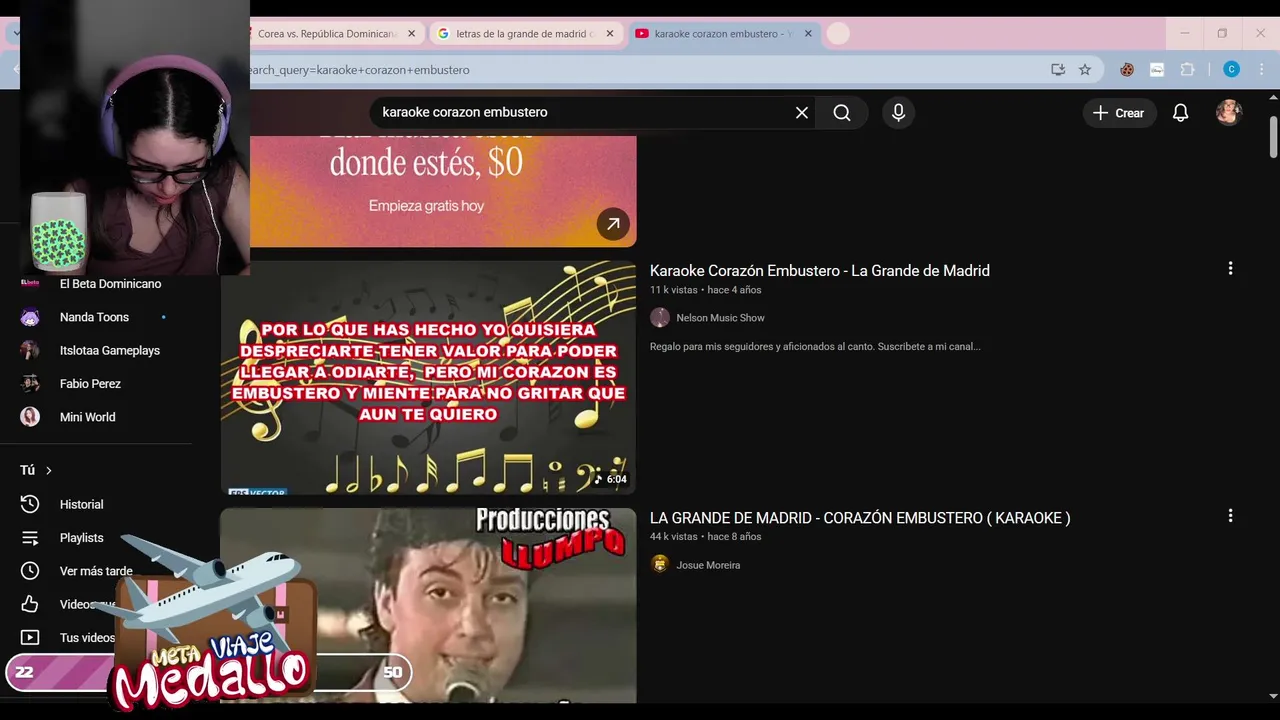Close the letras de la grande tab
The height and width of the screenshot is (720, 1280).
pyautogui.click(x=610, y=34)
